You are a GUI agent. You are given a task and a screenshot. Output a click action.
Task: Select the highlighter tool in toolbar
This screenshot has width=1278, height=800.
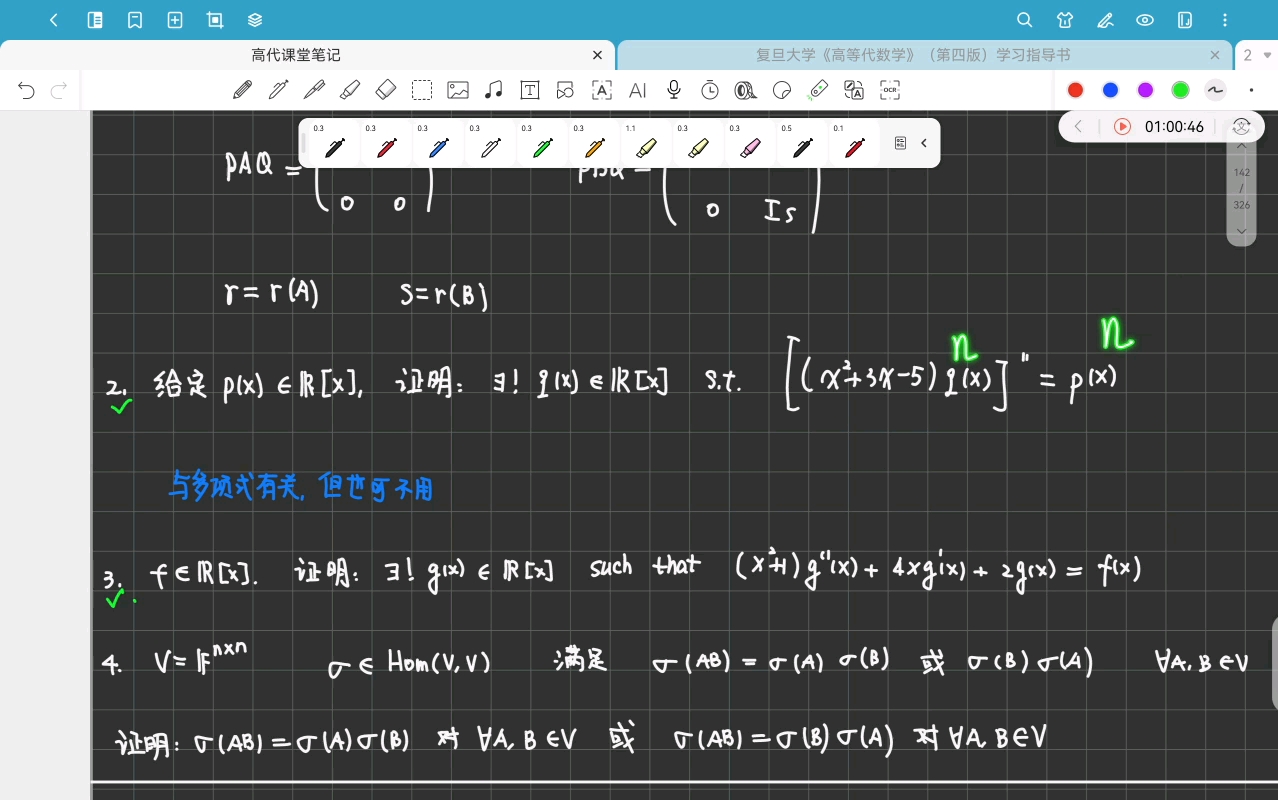pyautogui.click(x=350, y=90)
